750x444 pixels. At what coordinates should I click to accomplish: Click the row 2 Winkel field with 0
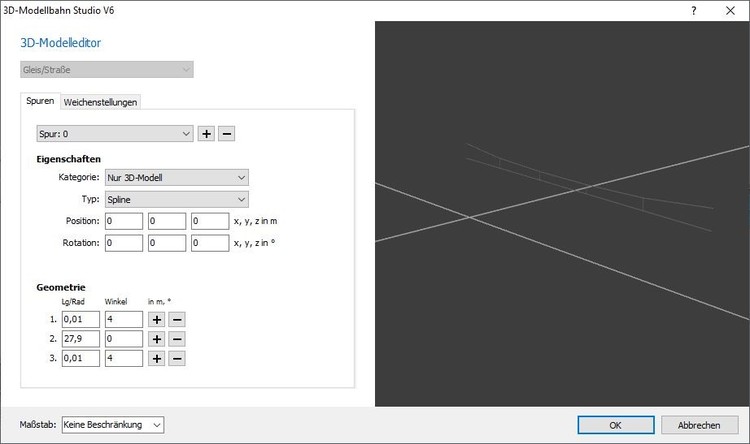pos(124,339)
